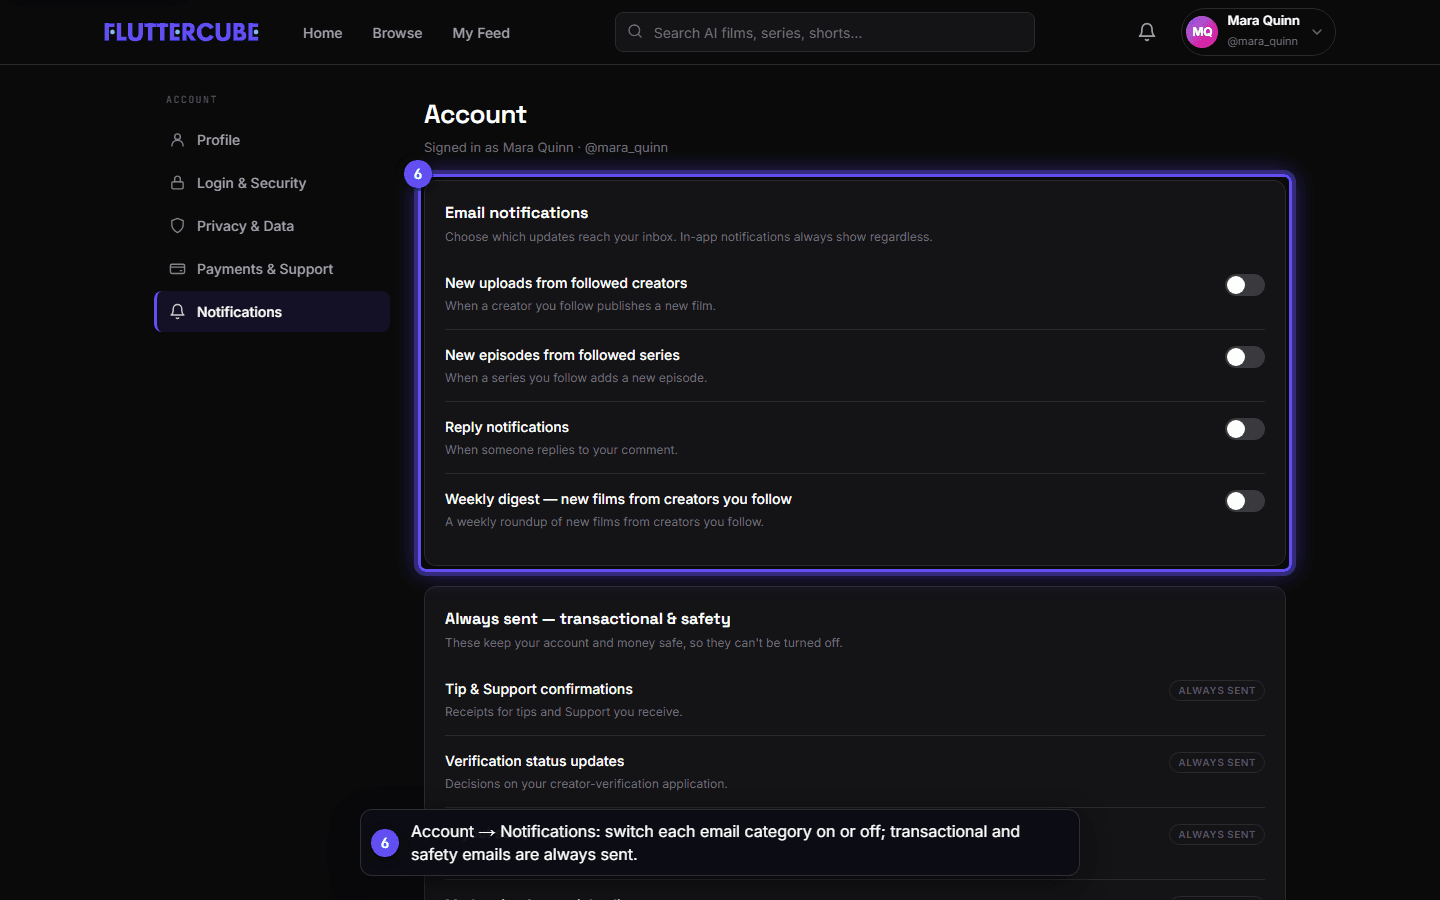Click the Verification status updates row title

(534, 761)
